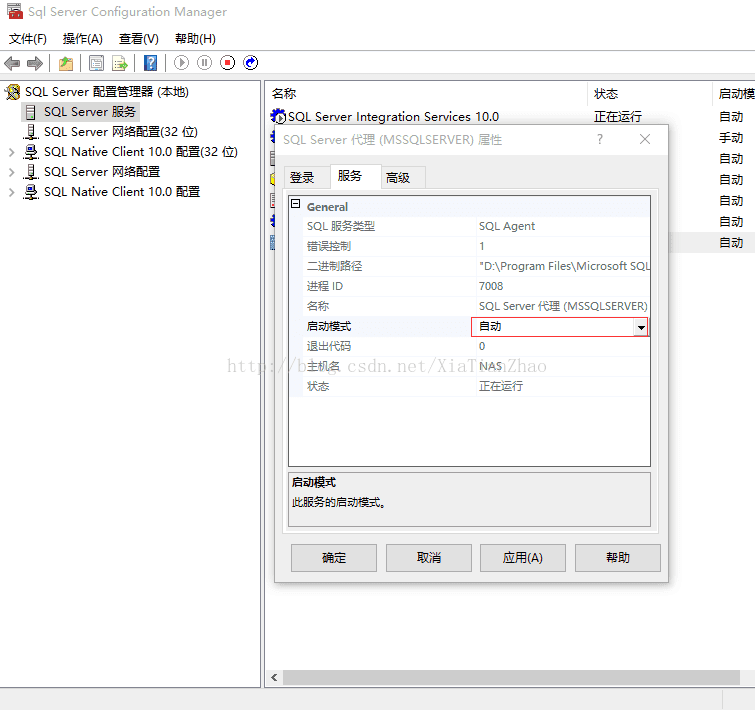This screenshot has width=755, height=710.
Task: Open the 启动模式 dropdown arrow
Action: click(641, 327)
